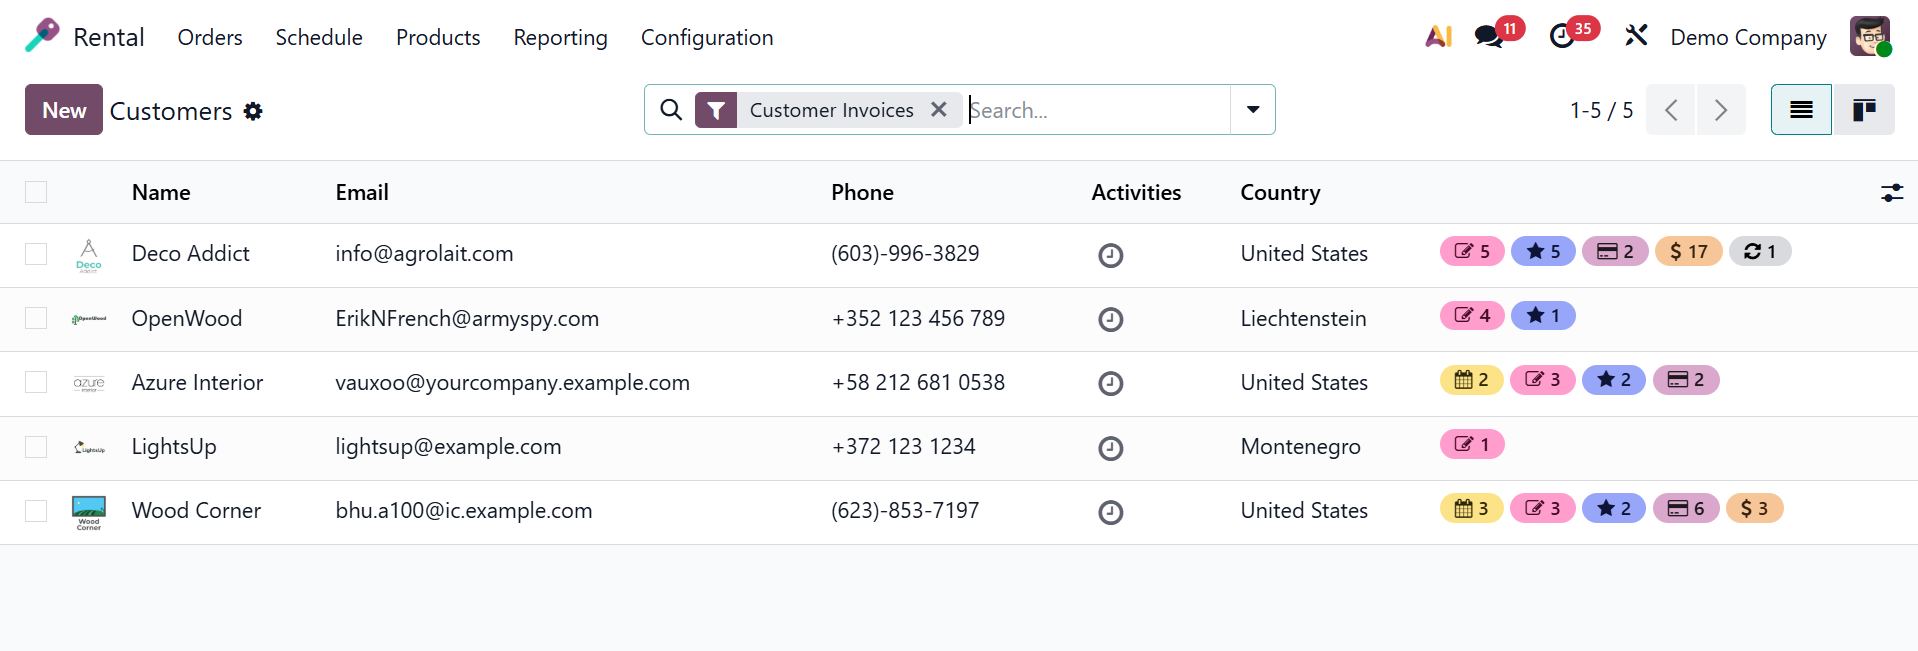Click the debug tools wrench icon
1918x651 pixels.
pyautogui.click(x=1636, y=37)
